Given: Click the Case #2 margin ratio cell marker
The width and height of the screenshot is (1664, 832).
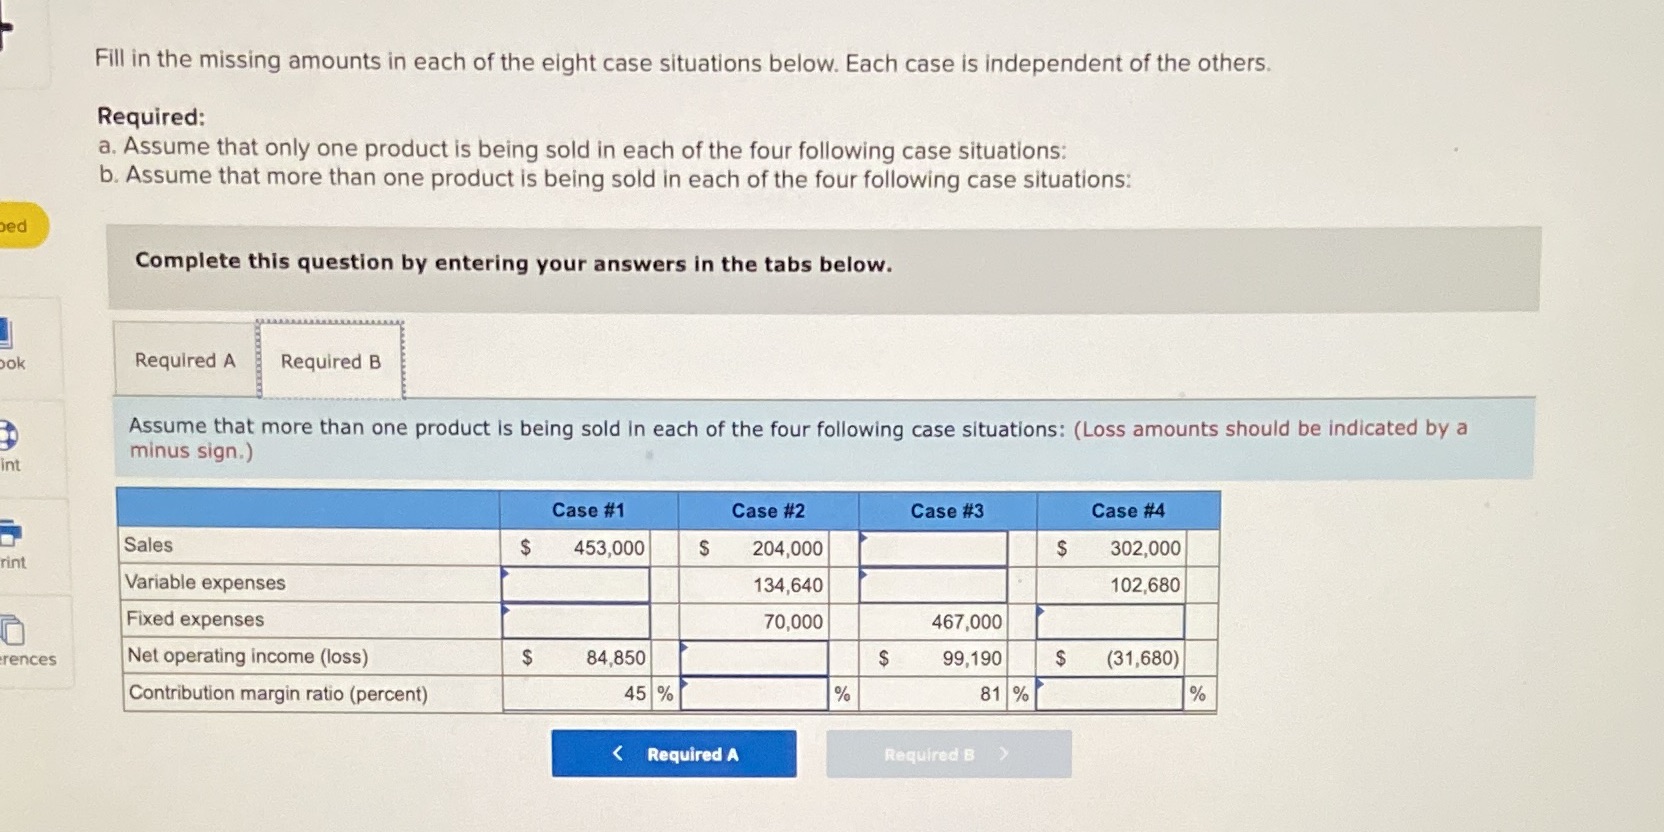Looking at the screenshot, I should point(683,682).
